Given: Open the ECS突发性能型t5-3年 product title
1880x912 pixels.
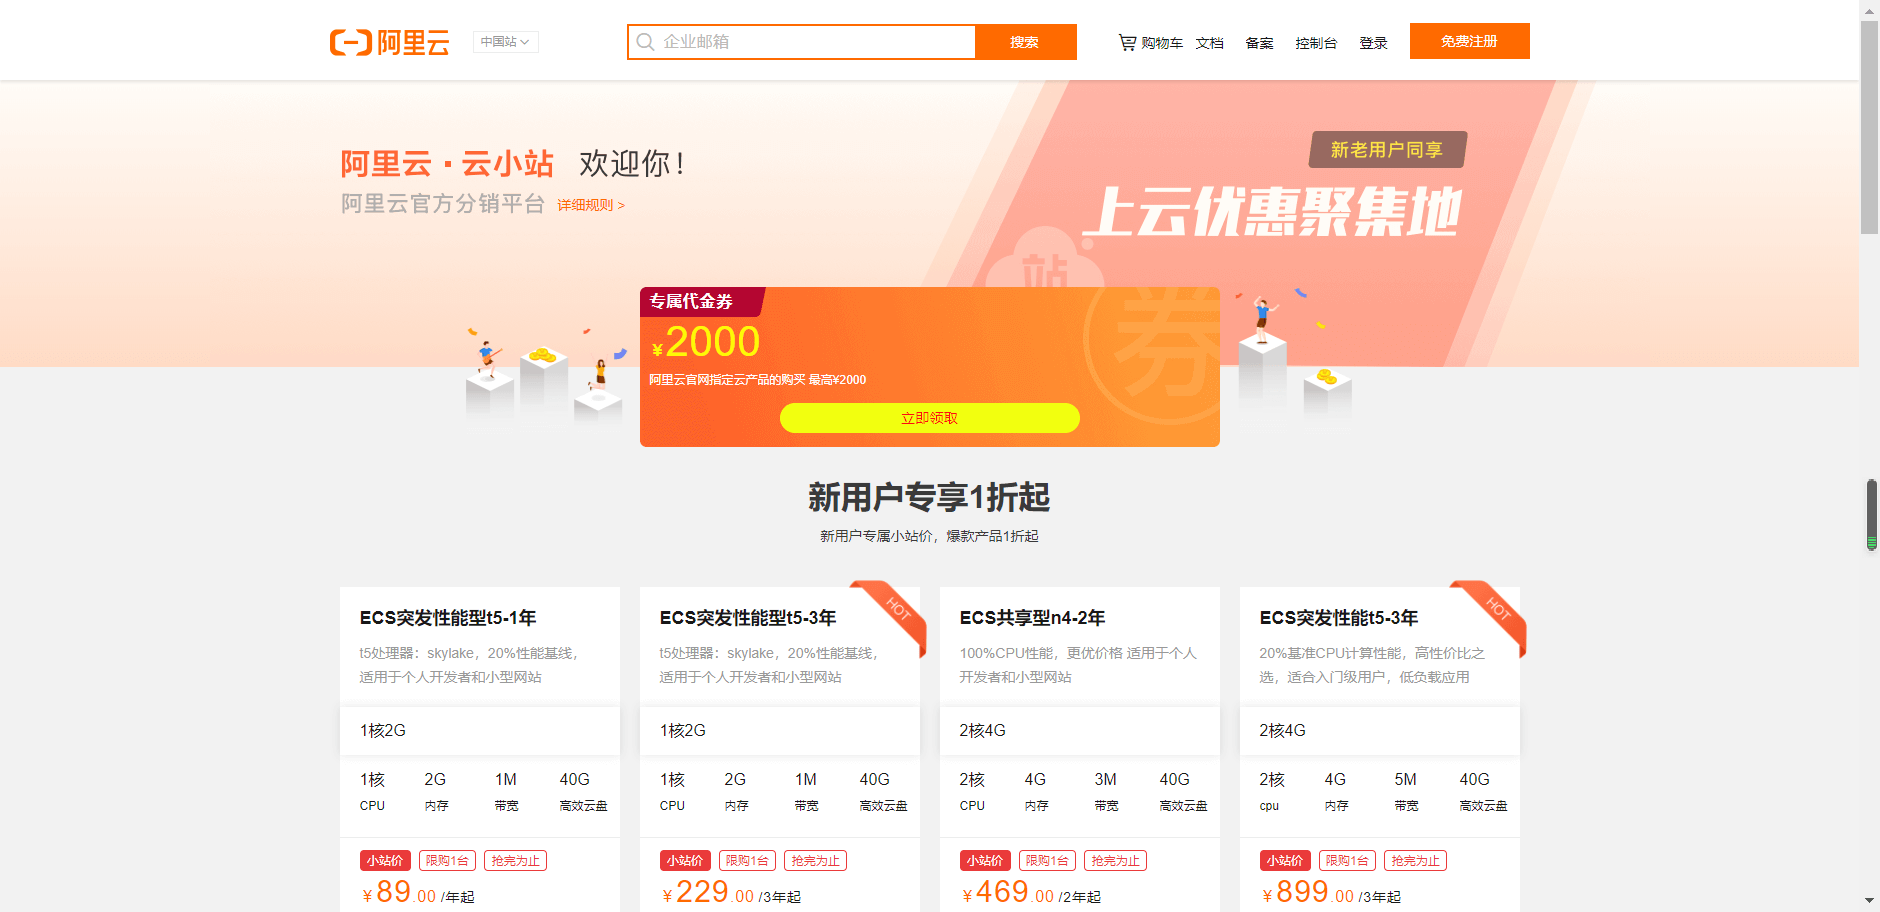Looking at the screenshot, I should coord(748,618).
